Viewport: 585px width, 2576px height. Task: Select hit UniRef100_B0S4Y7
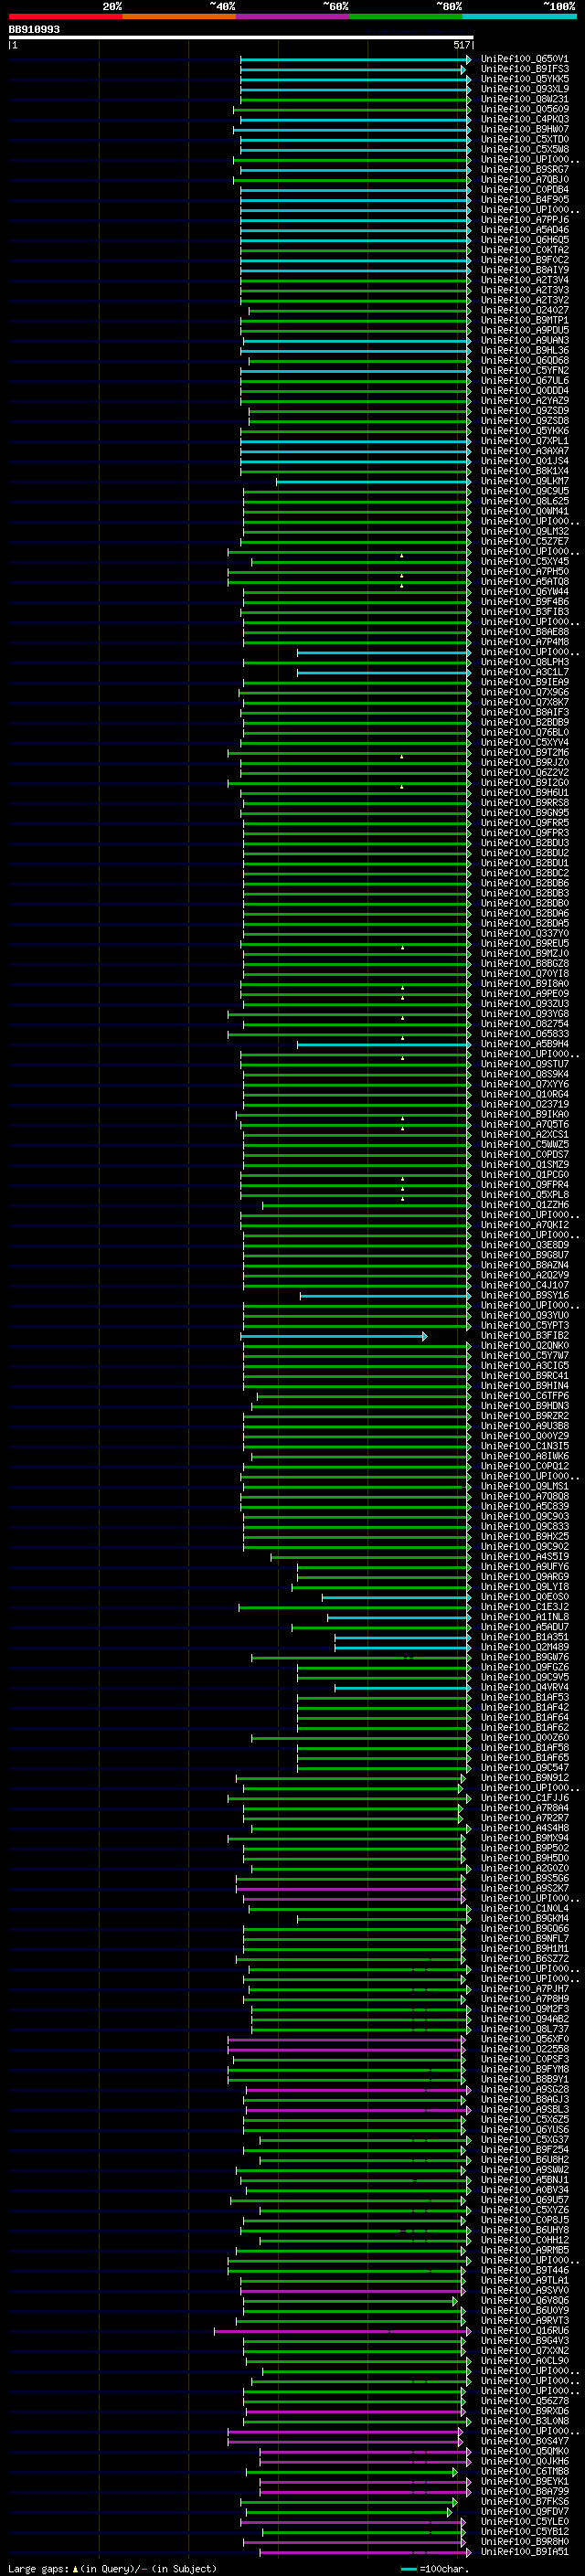[x=524, y=2441]
